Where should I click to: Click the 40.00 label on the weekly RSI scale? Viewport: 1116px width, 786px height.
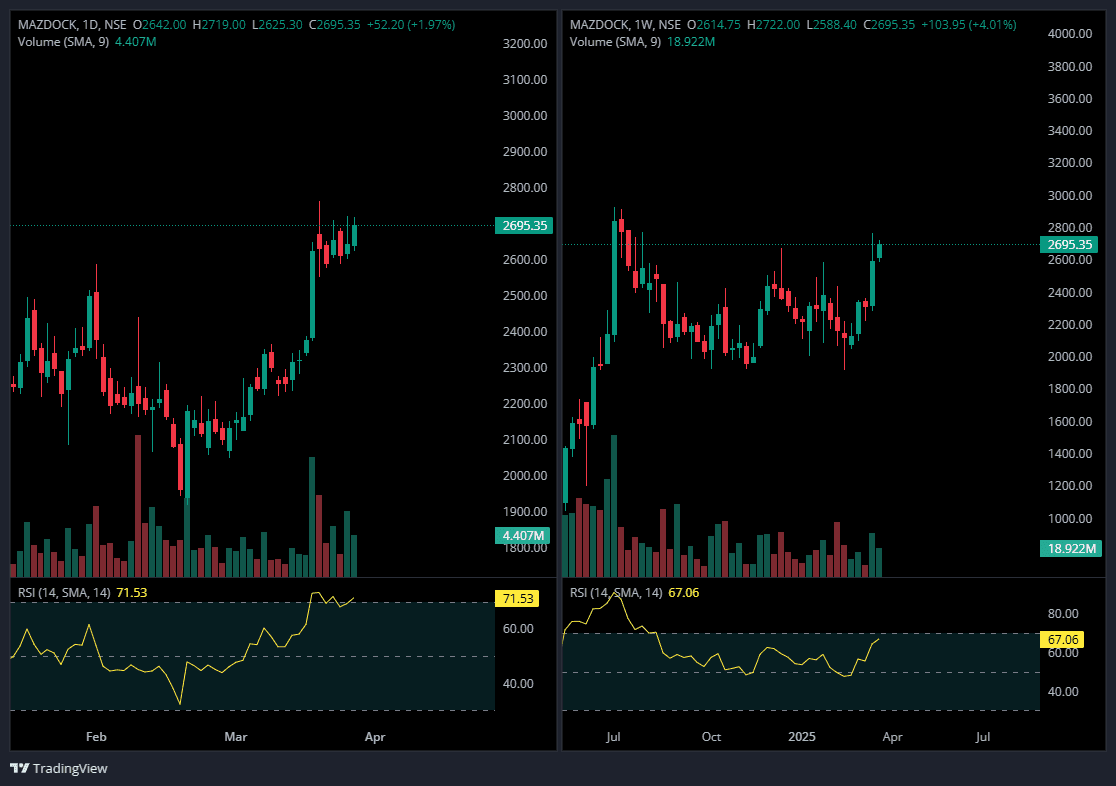coord(1063,692)
